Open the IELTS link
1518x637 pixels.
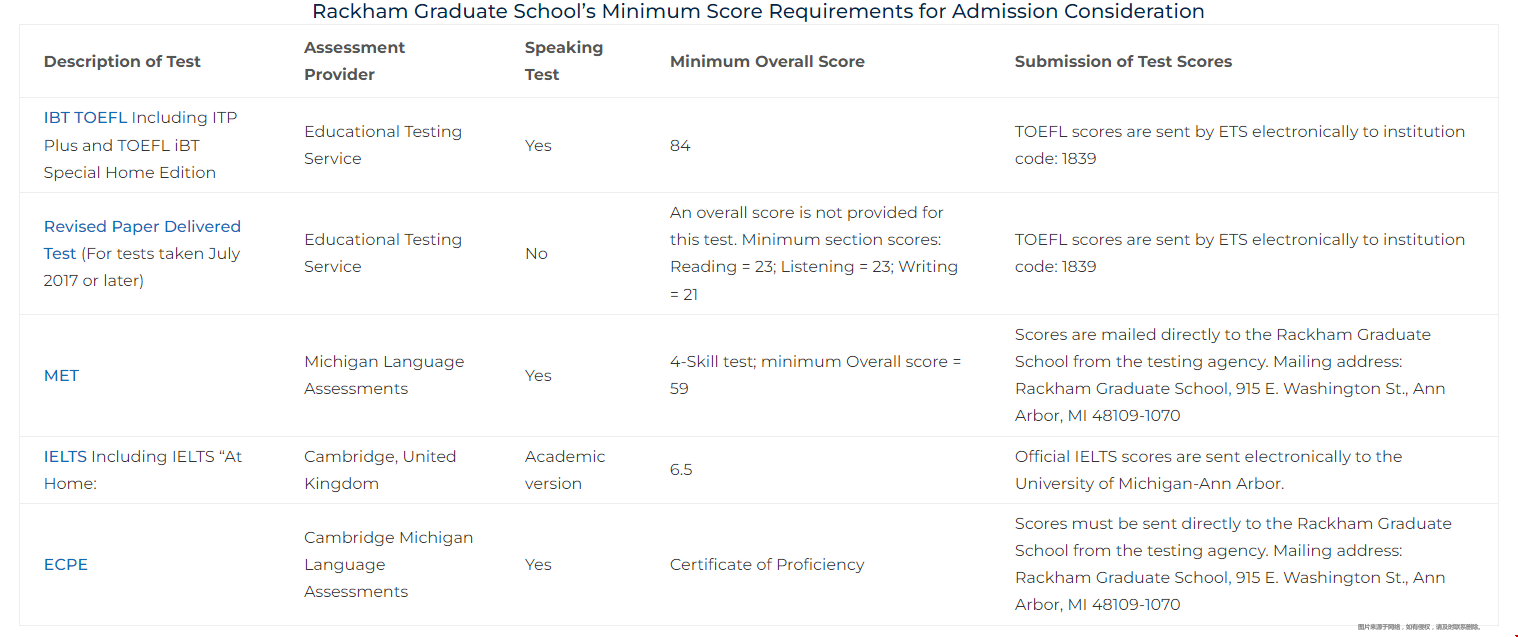(66, 457)
